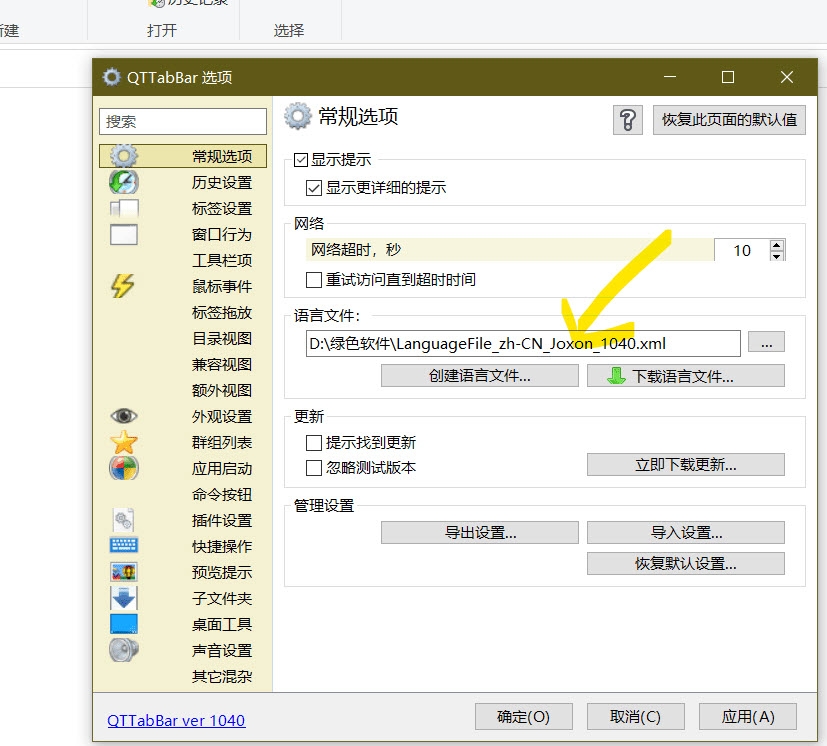The image size is (827, 746).
Task: Click the preview image icon beside 预览提示
Action: [122, 572]
